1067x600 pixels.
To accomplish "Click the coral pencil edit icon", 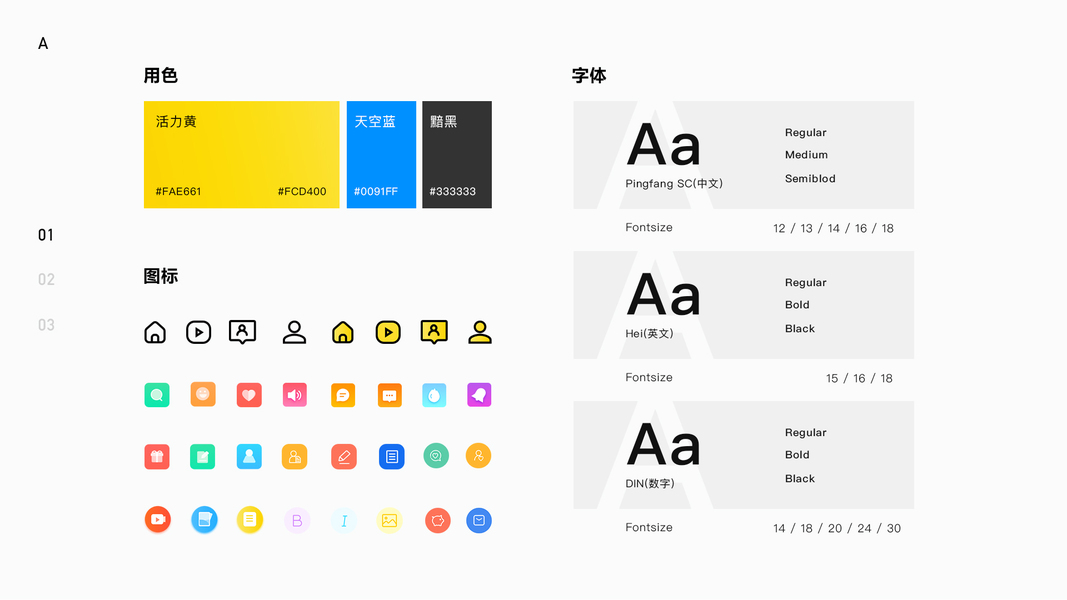I will click(x=344, y=456).
